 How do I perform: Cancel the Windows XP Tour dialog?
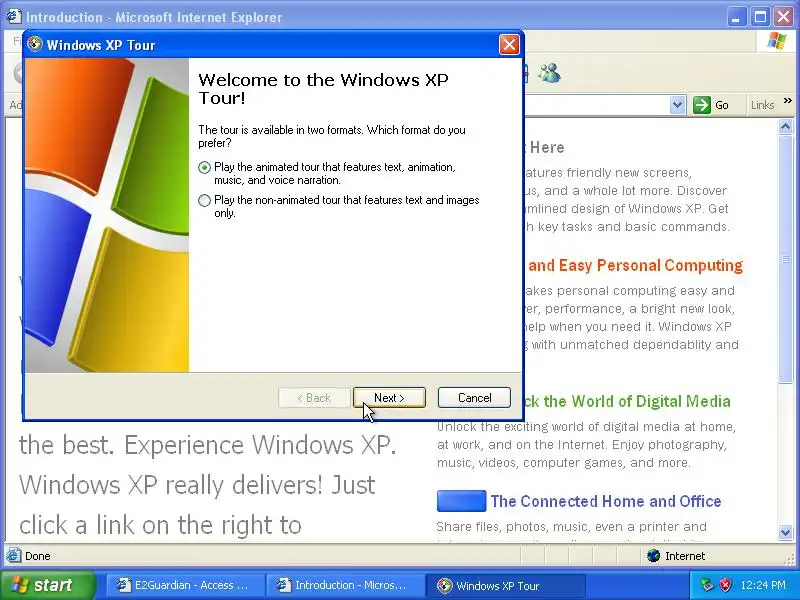(474, 397)
